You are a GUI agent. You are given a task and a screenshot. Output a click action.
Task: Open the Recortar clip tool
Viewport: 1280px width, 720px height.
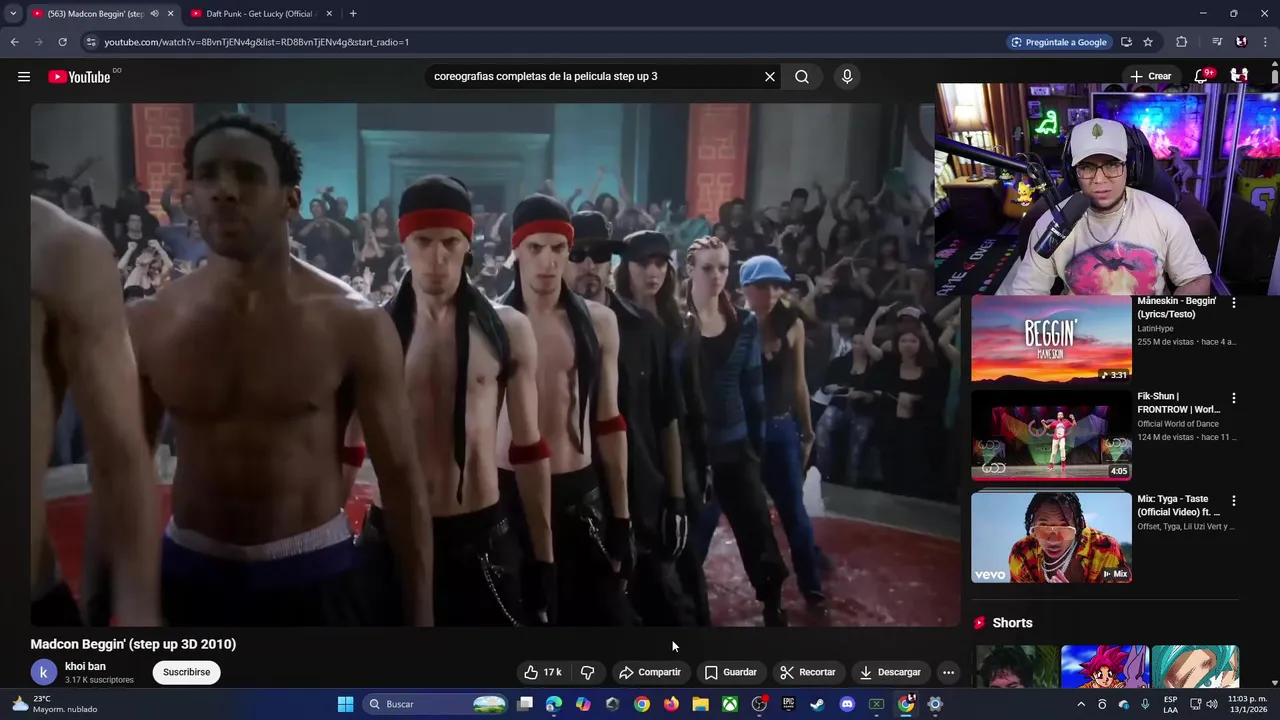[808, 672]
